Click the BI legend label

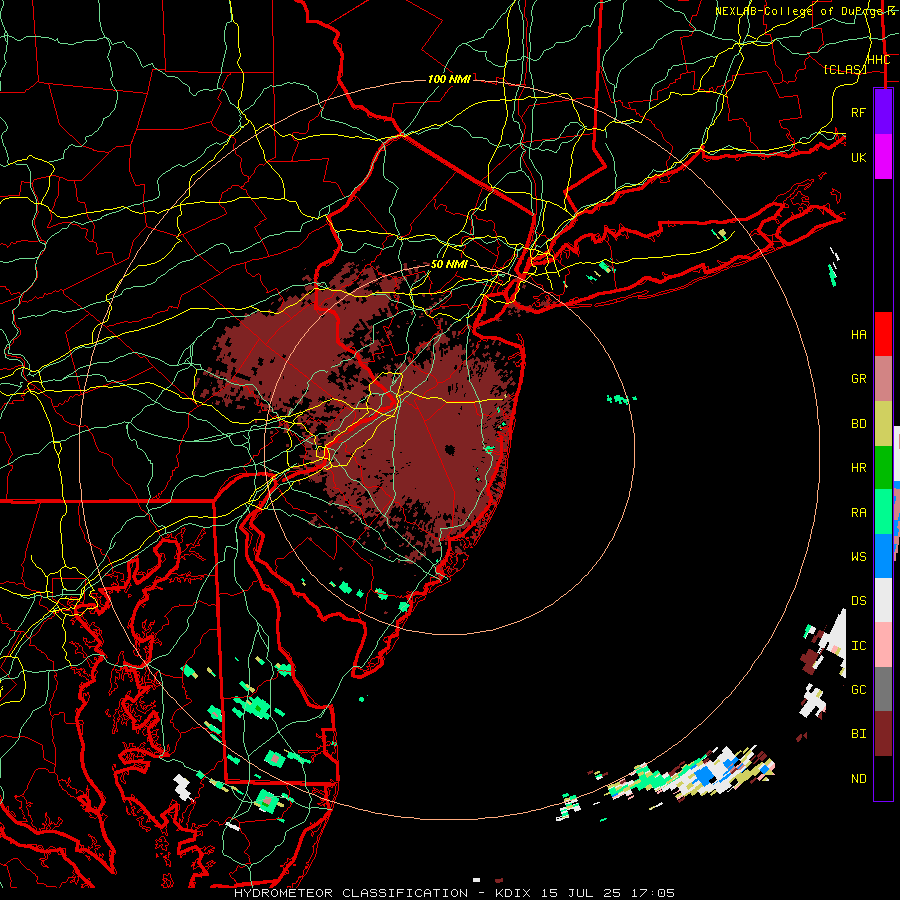pyautogui.click(x=858, y=734)
